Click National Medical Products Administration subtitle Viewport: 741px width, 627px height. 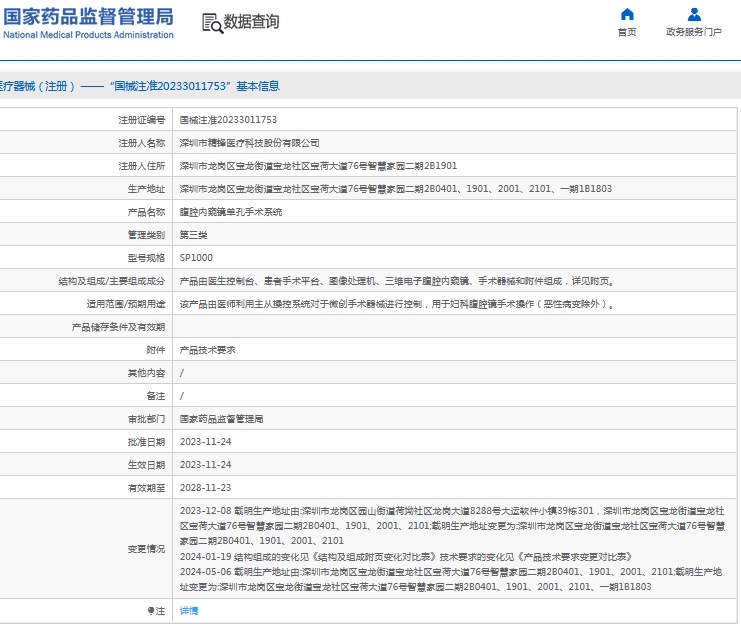[x=88, y=35]
